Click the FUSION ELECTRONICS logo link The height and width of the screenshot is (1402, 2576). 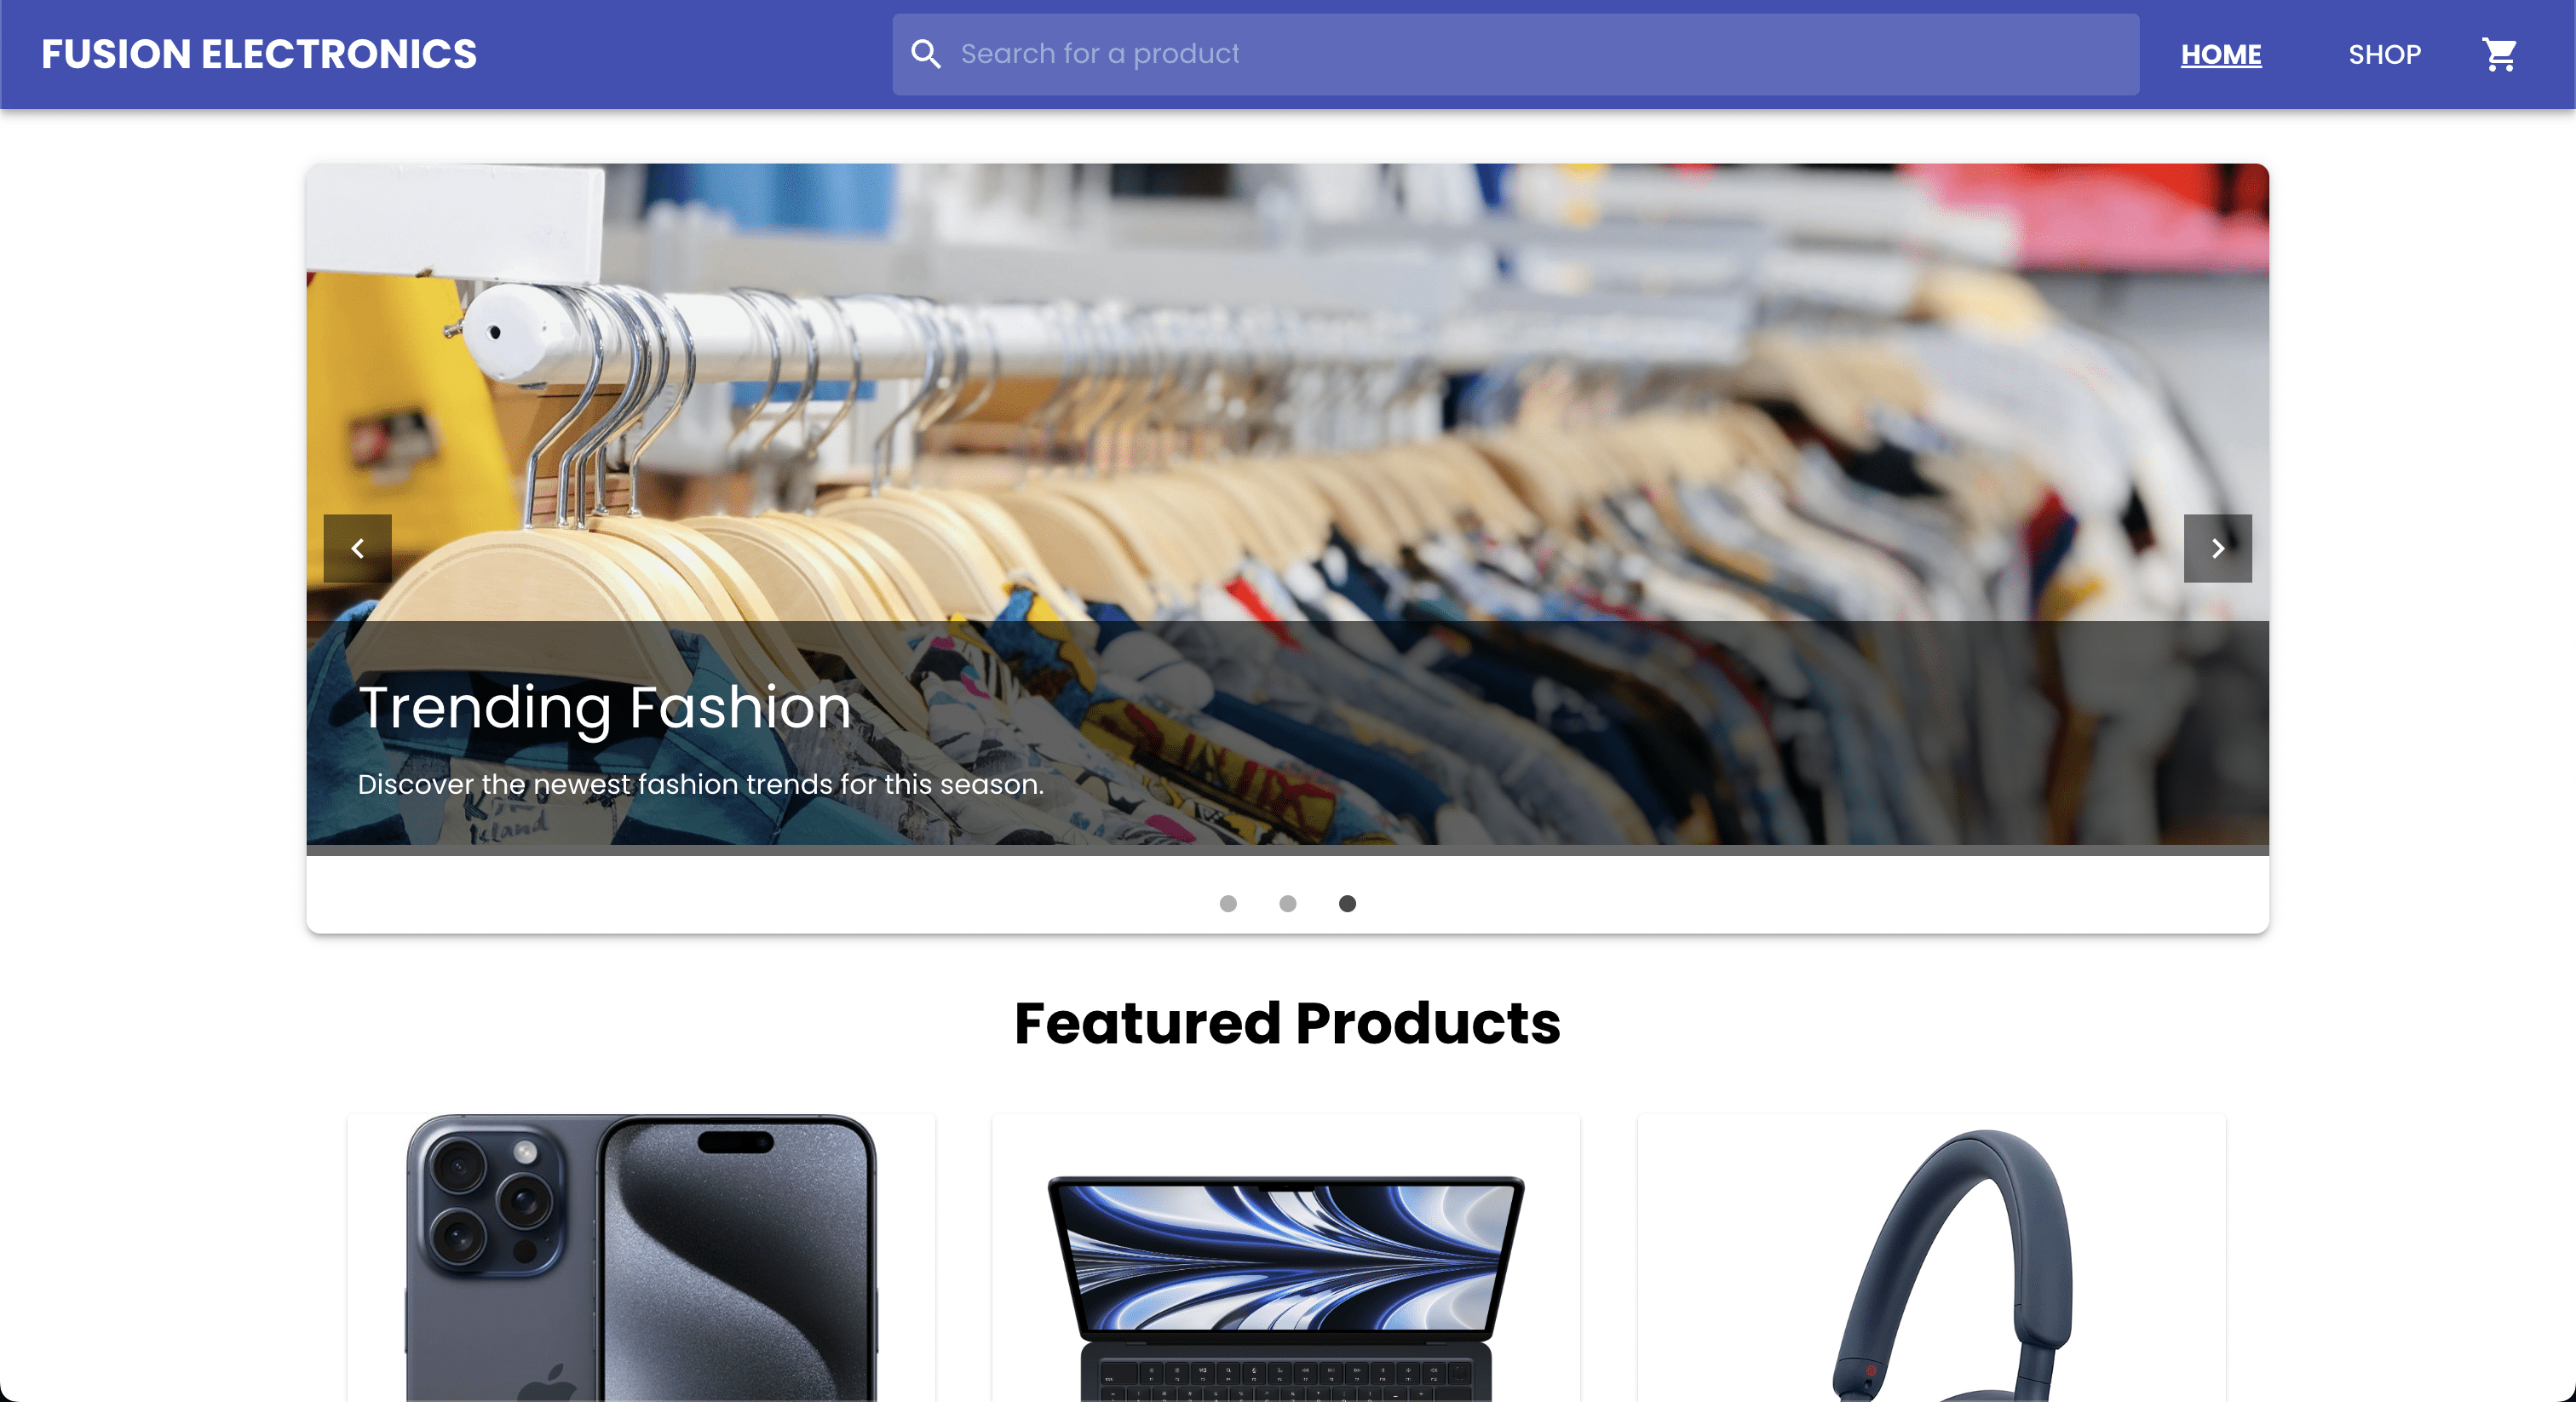click(259, 54)
